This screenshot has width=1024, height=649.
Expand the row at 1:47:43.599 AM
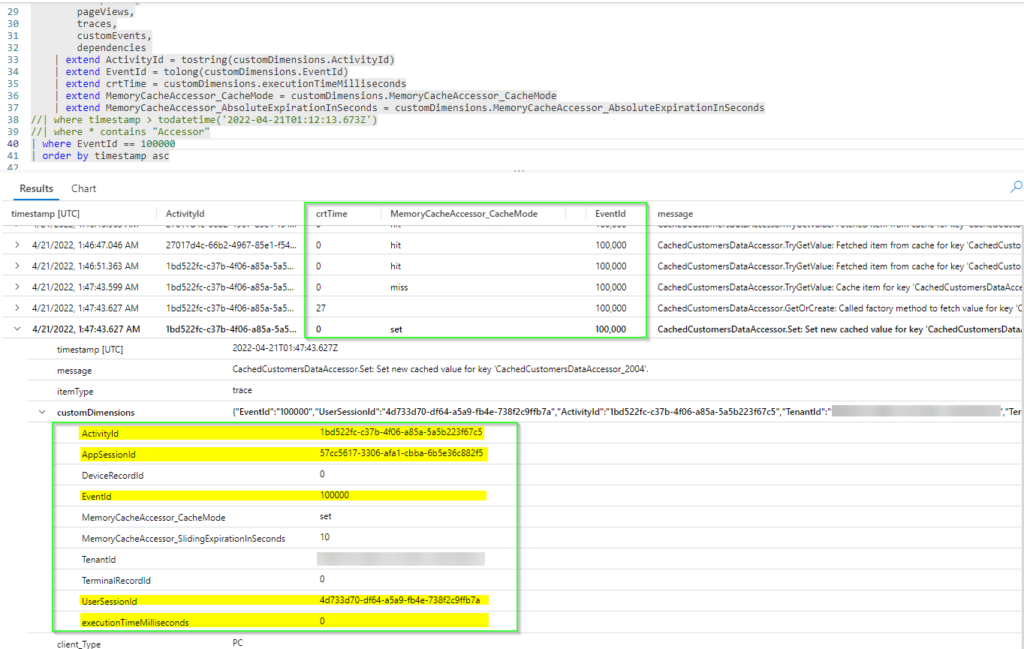(x=17, y=287)
